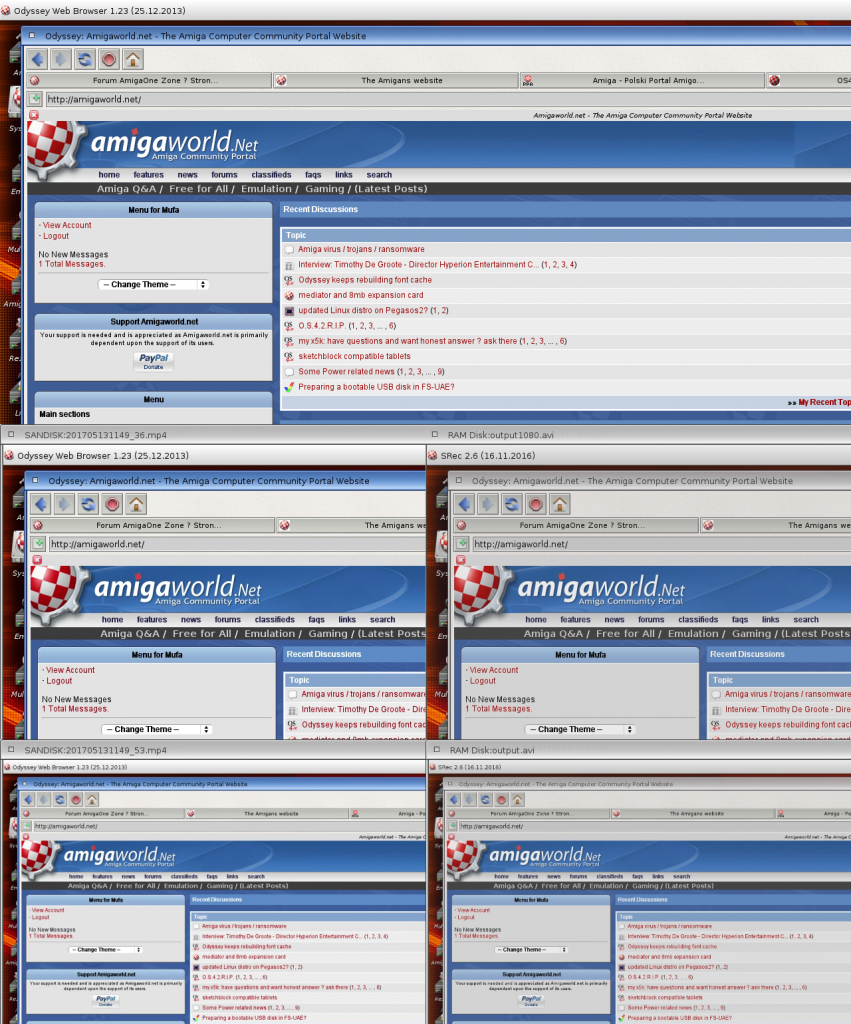Go back in the 201705131149_53.mp4 window
This screenshot has height=1024, width=851.
click(28, 799)
